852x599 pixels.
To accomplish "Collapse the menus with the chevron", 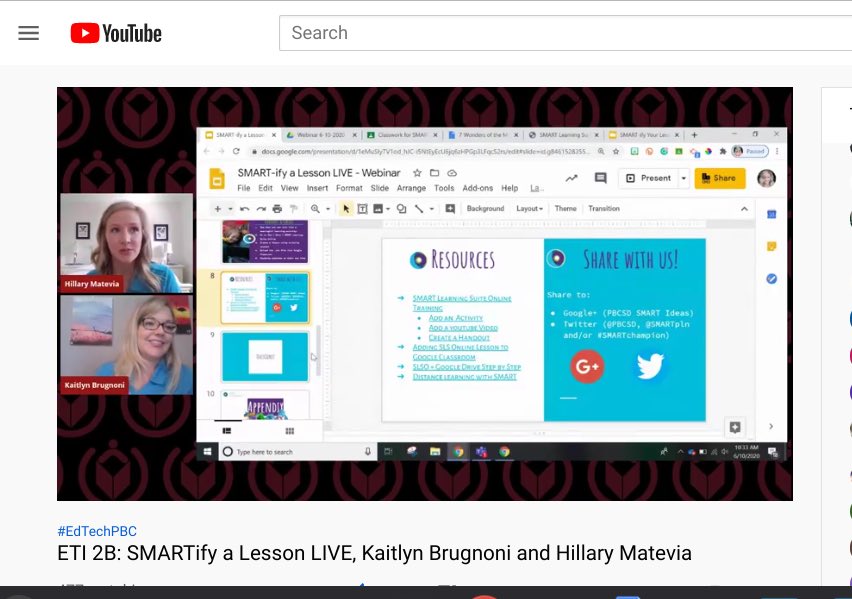I will (744, 209).
